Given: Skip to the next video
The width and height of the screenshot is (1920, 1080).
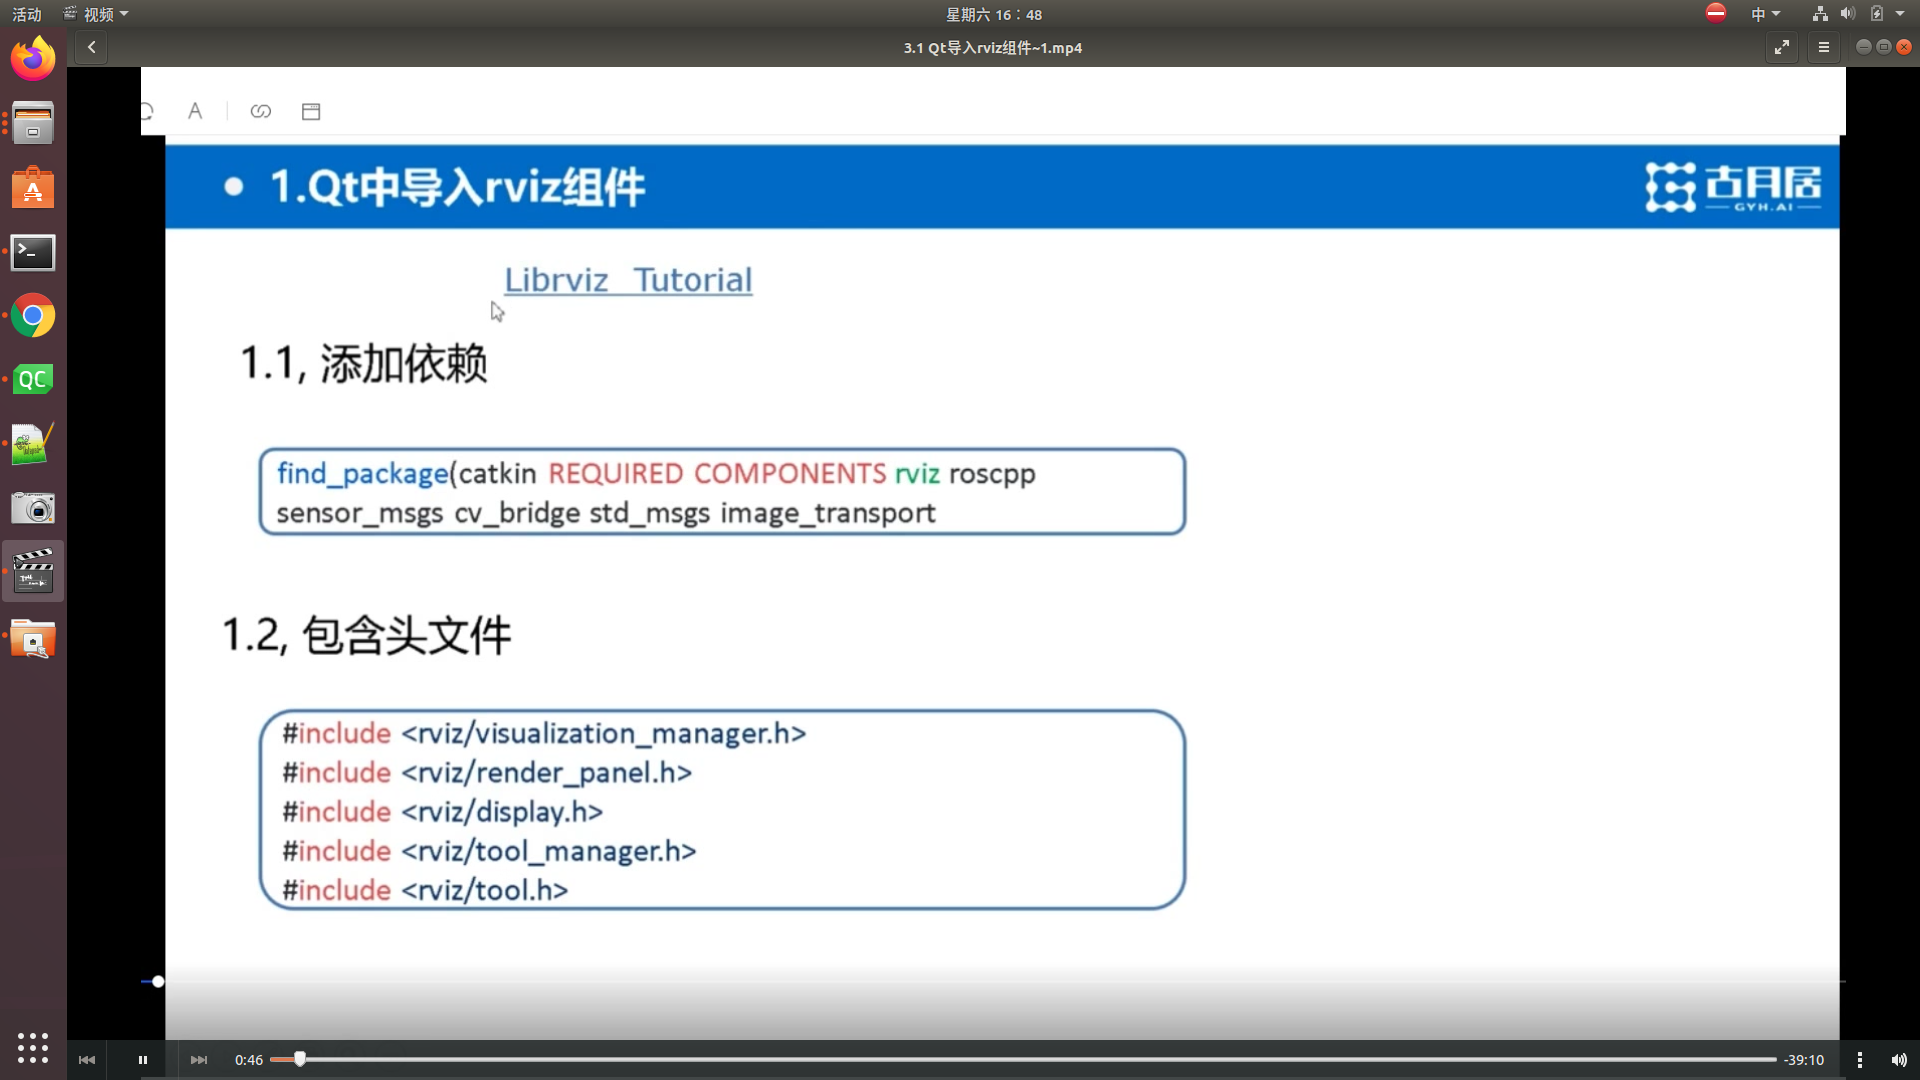Looking at the screenshot, I should tap(199, 1060).
